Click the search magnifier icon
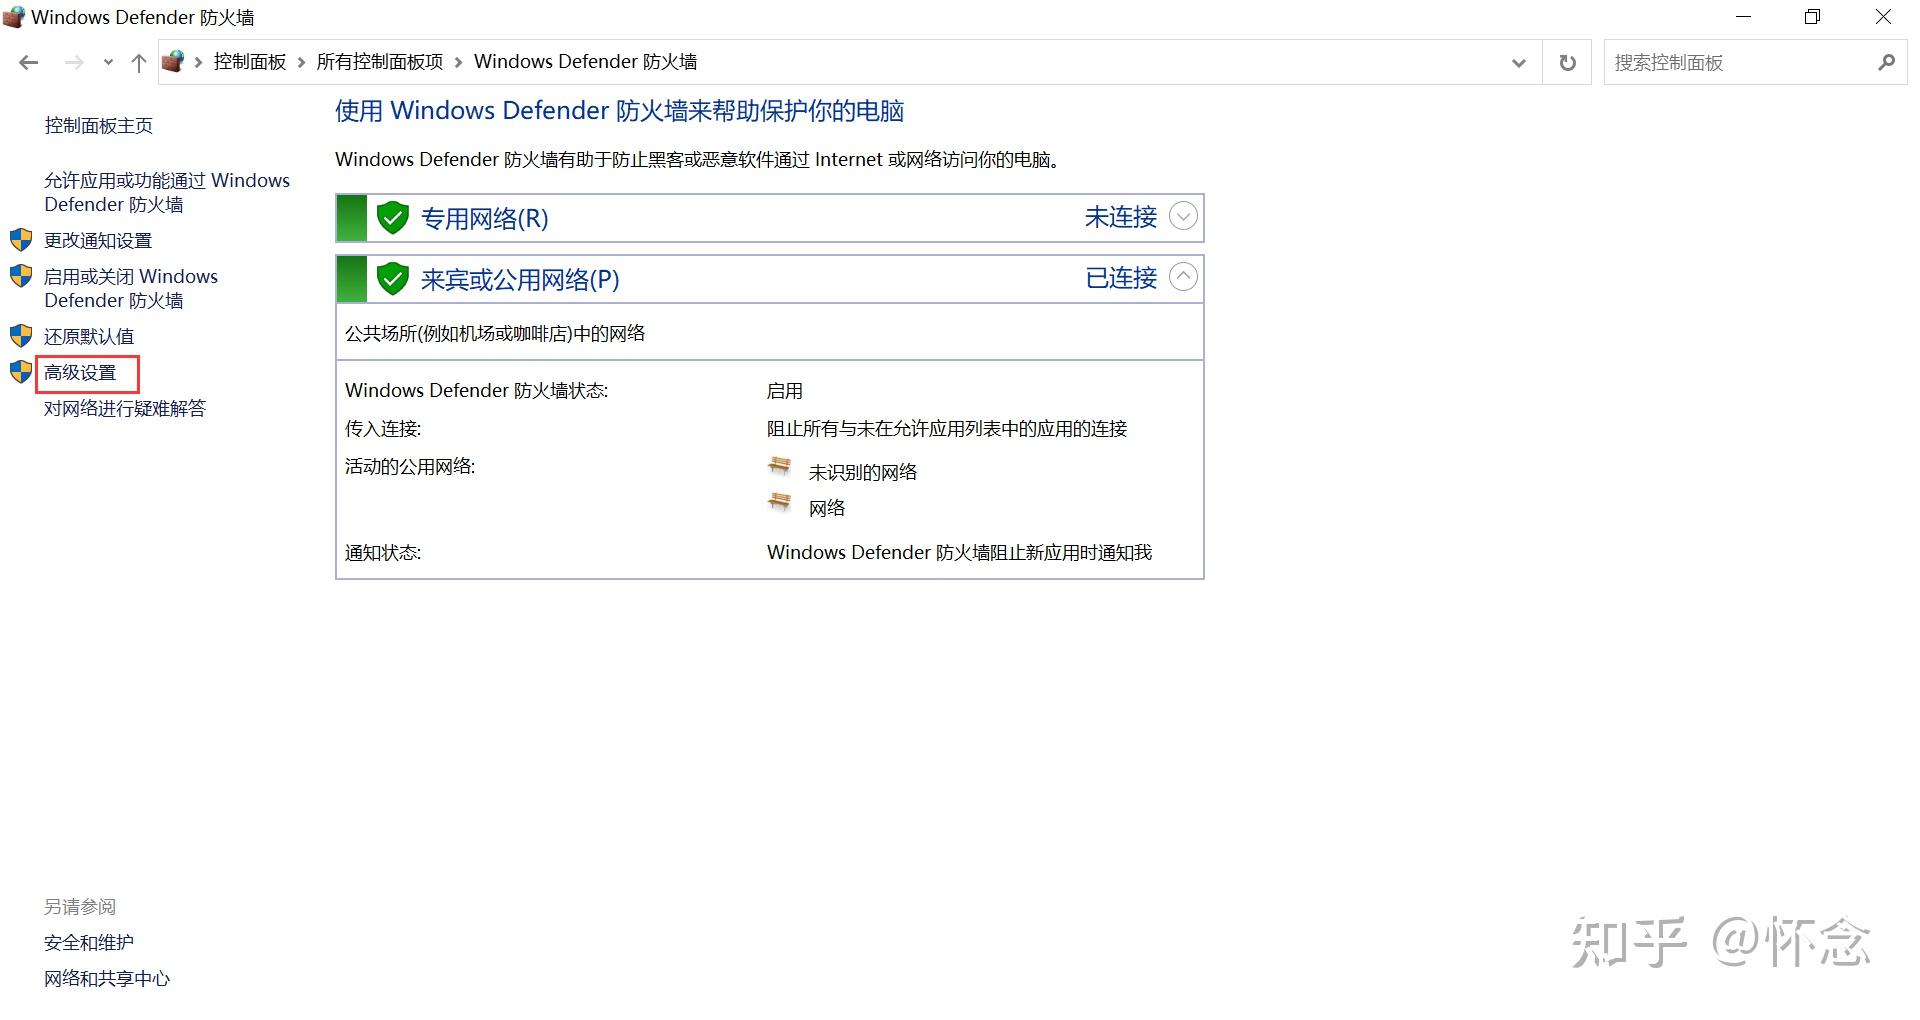This screenshot has height=1020, width=1920. (1886, 62)
